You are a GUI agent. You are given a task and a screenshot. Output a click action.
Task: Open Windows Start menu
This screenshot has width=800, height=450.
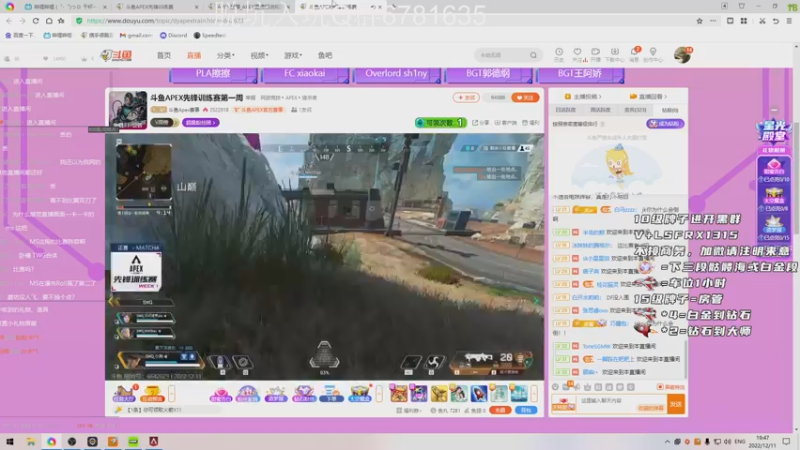click(10, 442)
